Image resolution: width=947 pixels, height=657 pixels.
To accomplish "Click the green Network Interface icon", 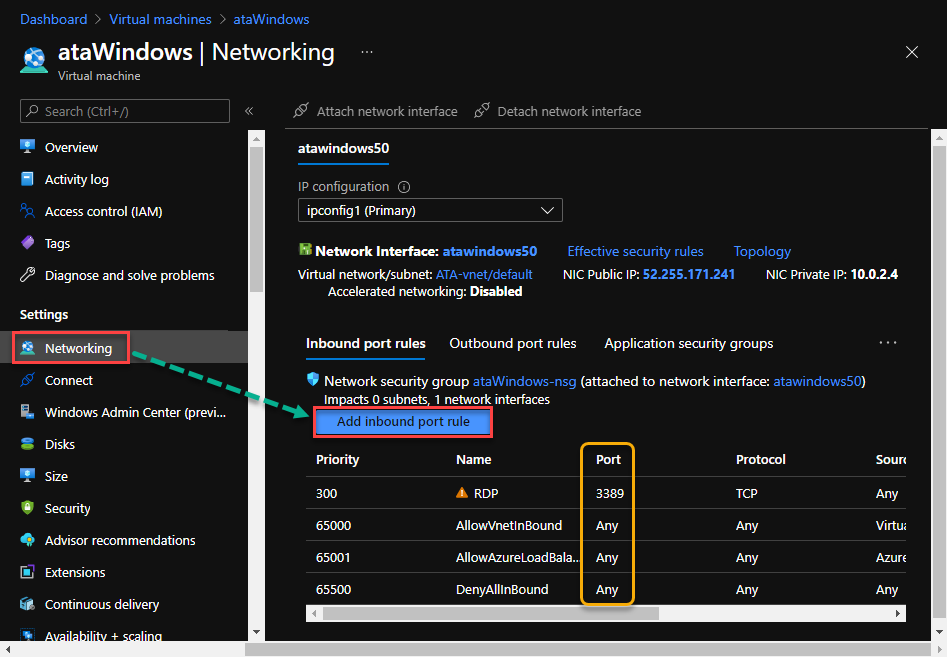I will point(305,249).
